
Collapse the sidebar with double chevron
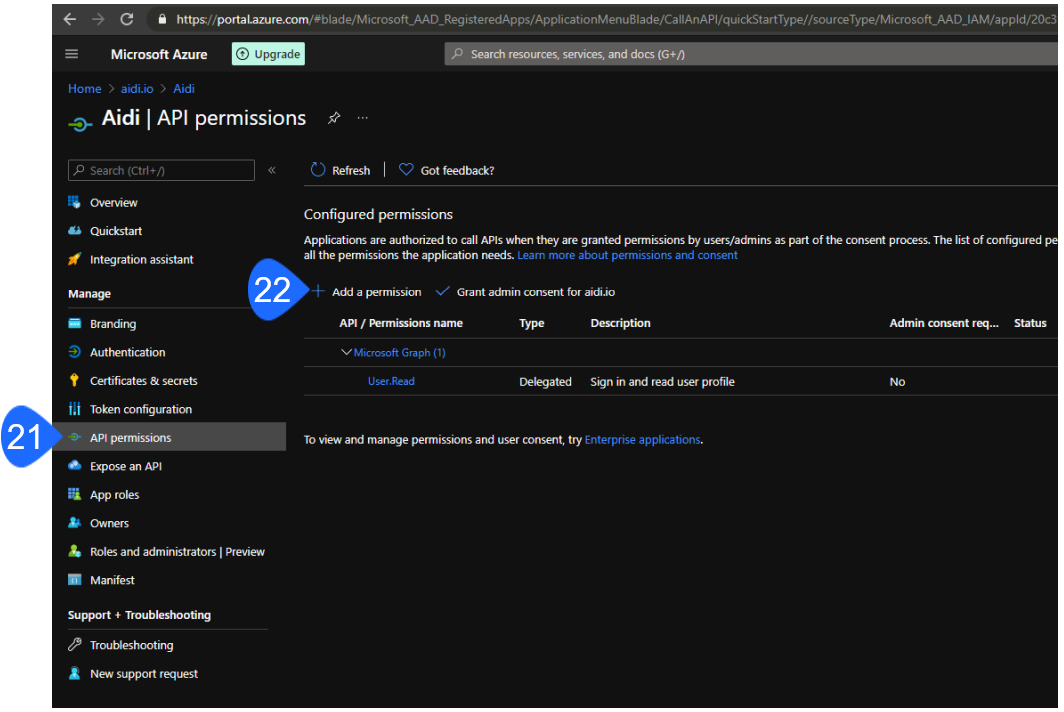[272, 170]
